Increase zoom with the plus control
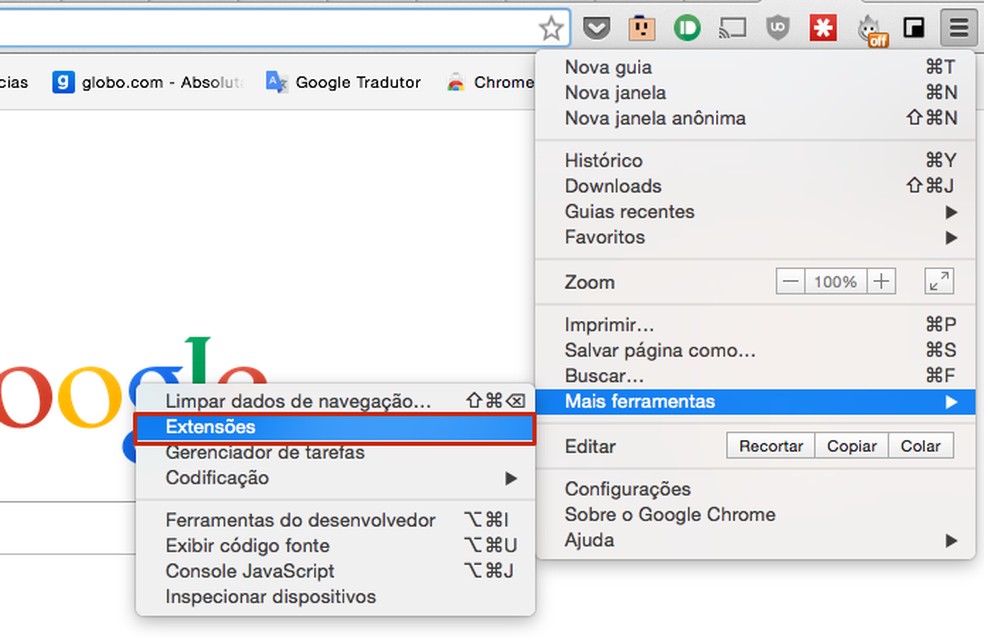Screen dimensions: 984x637 pos(880,281)
